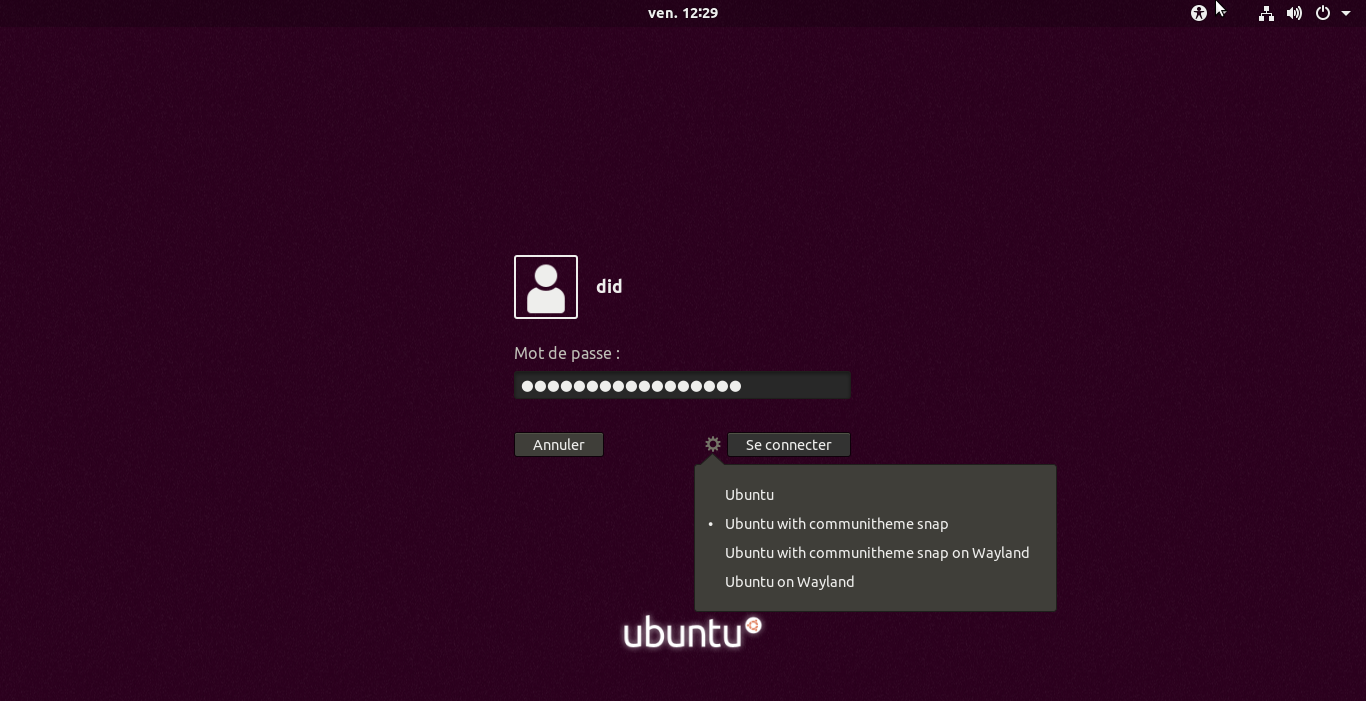Screen dimensions: 1366x701
Task: Click the power icon in top bar
Action: pyautogui.click(x=1323, y=13)
